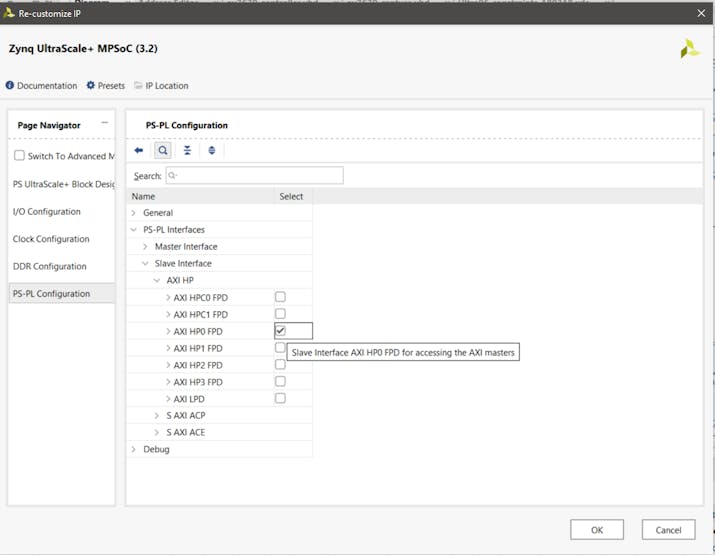The width and height of the screenshot is (715, 555).
Task: Select the AXI HP1 FPD label
Action: click(198, 348)
